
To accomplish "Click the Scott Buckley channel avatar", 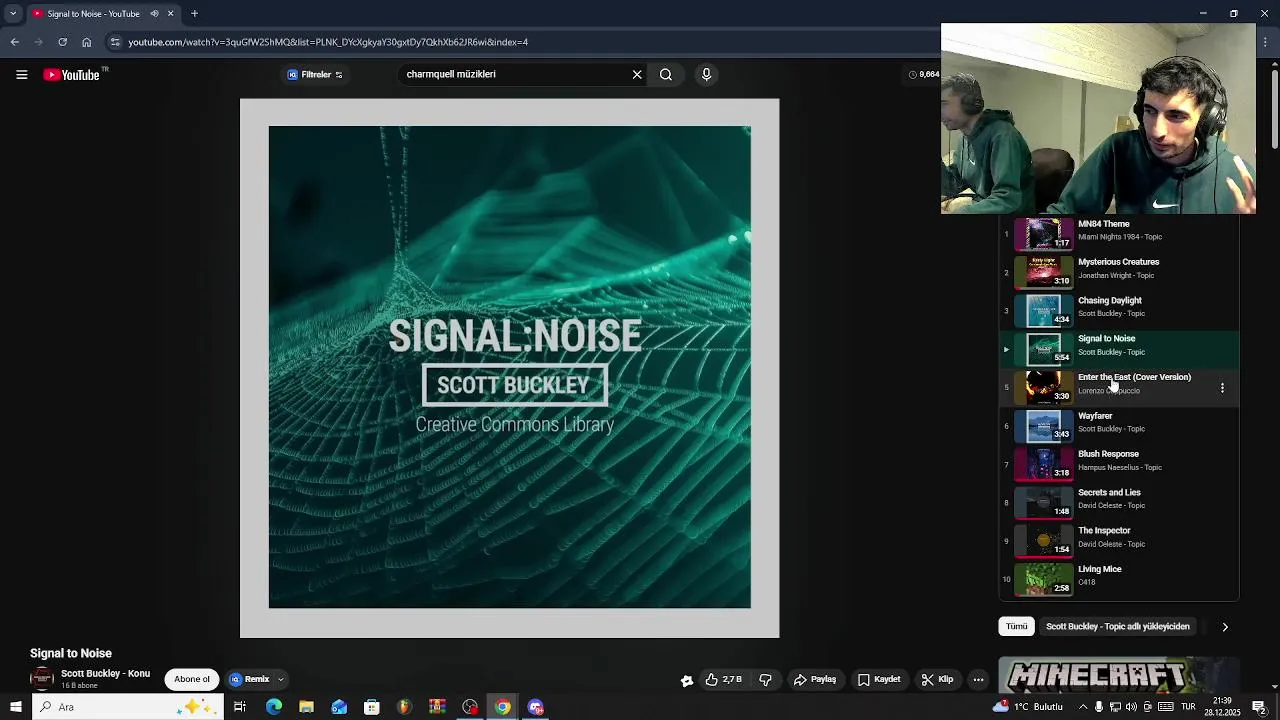I will 42,679.
